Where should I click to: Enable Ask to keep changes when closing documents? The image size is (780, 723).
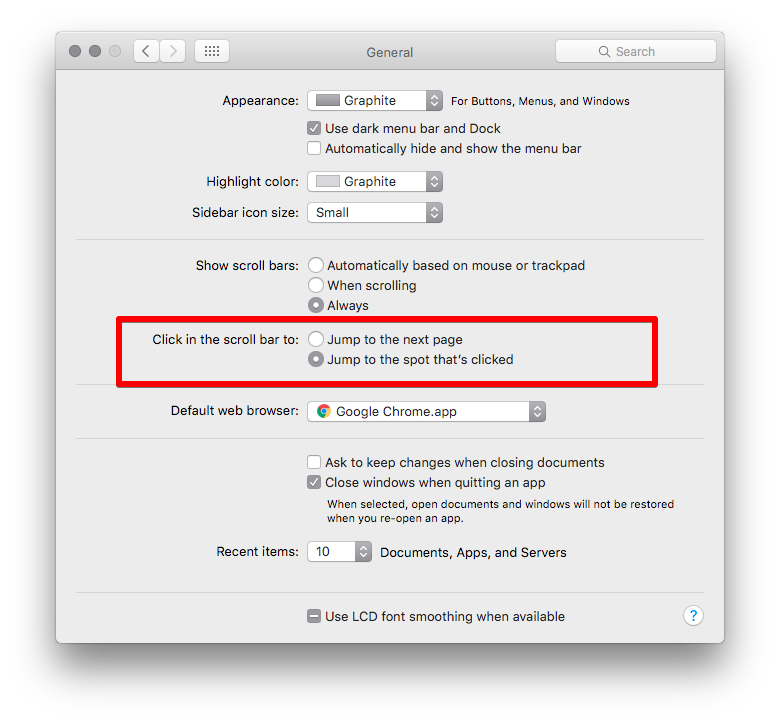314,462
